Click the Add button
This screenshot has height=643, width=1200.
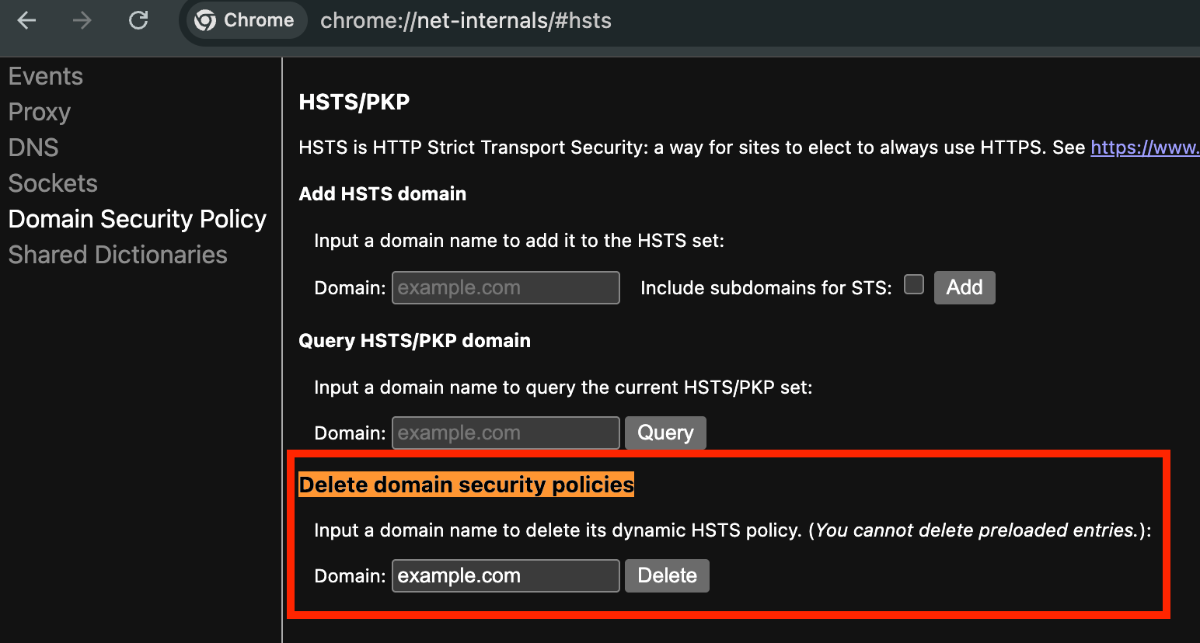(964, 287)
